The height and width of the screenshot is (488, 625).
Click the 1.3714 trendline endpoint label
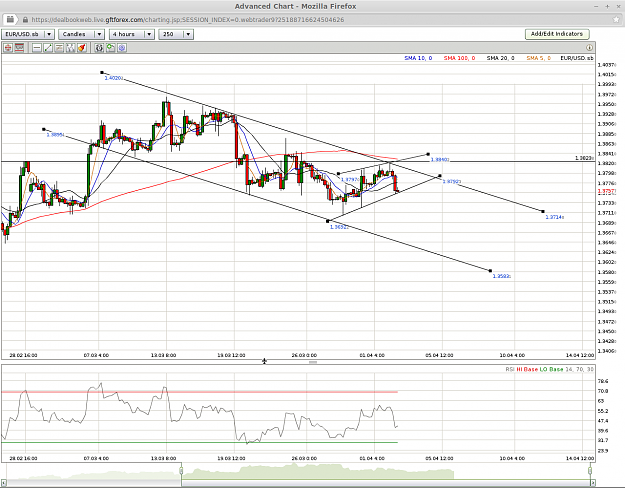[x=554, y=217]
